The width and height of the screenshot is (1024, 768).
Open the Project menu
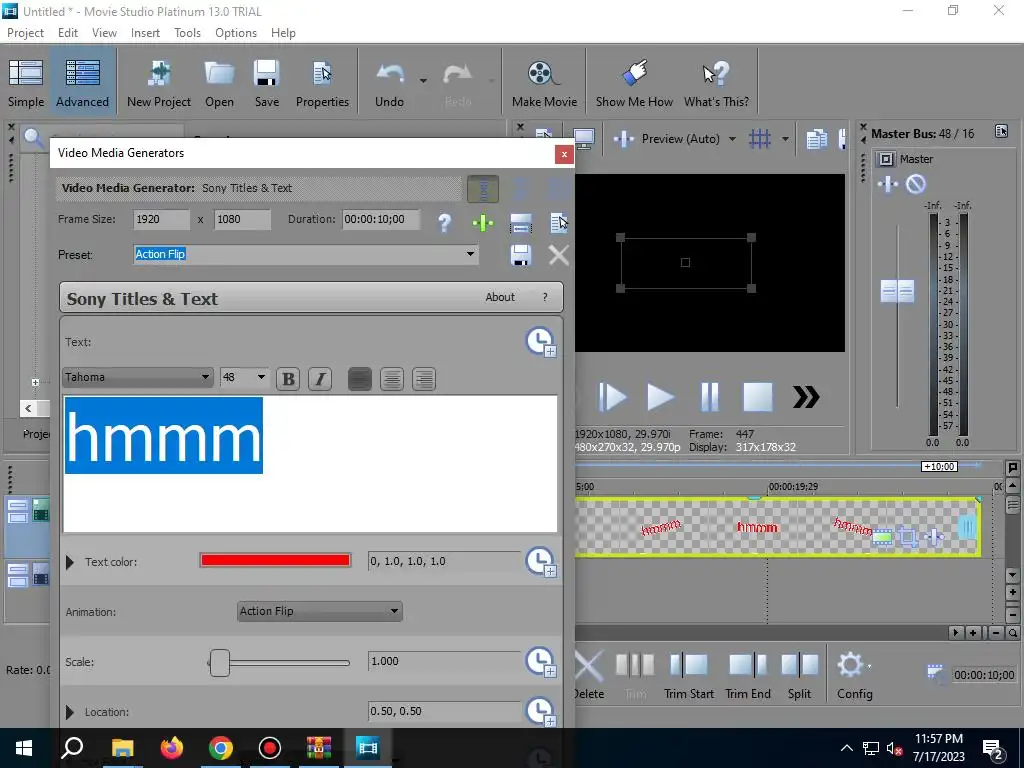[25, 33]
